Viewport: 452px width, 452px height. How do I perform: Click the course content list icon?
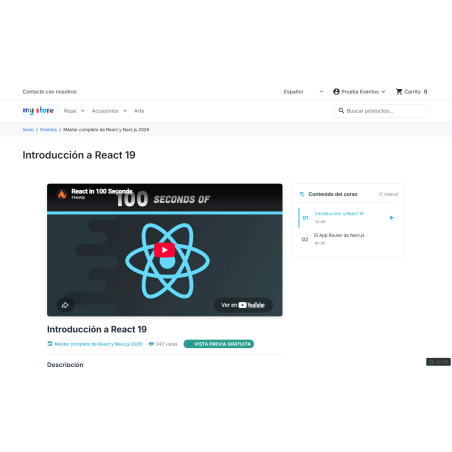point(302,194)
